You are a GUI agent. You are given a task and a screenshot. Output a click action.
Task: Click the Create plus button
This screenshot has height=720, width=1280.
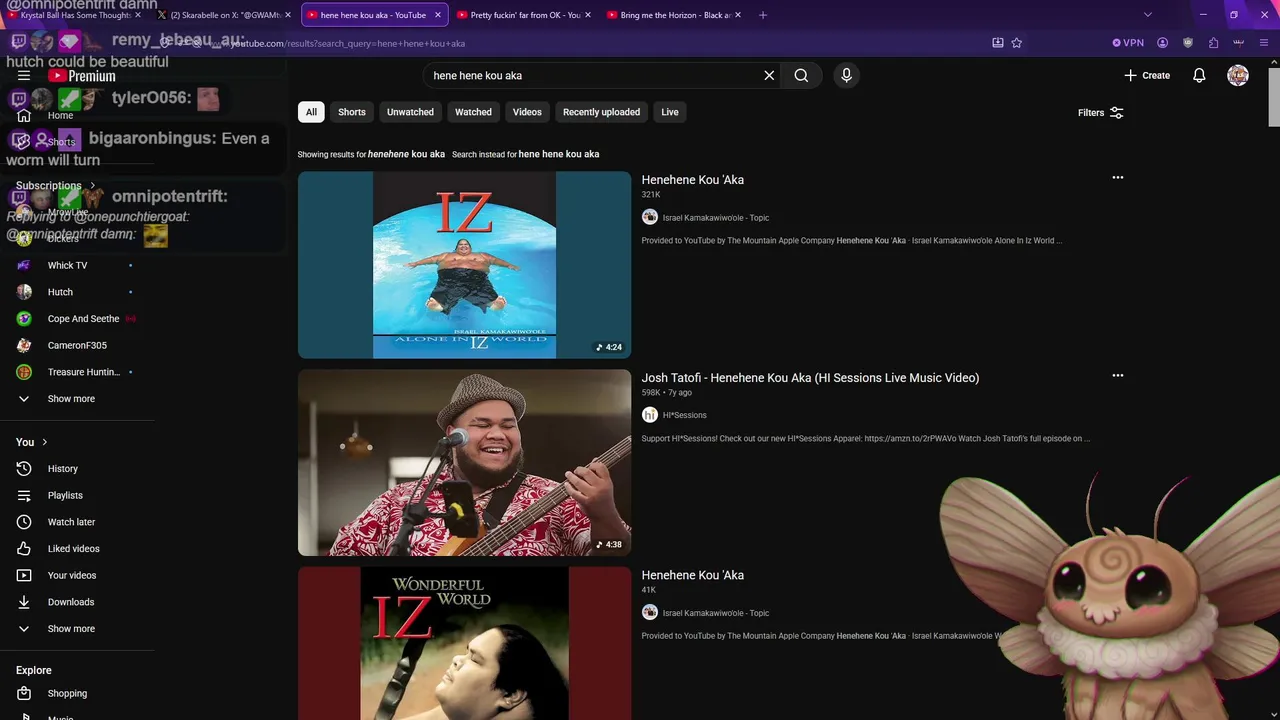1147,75
